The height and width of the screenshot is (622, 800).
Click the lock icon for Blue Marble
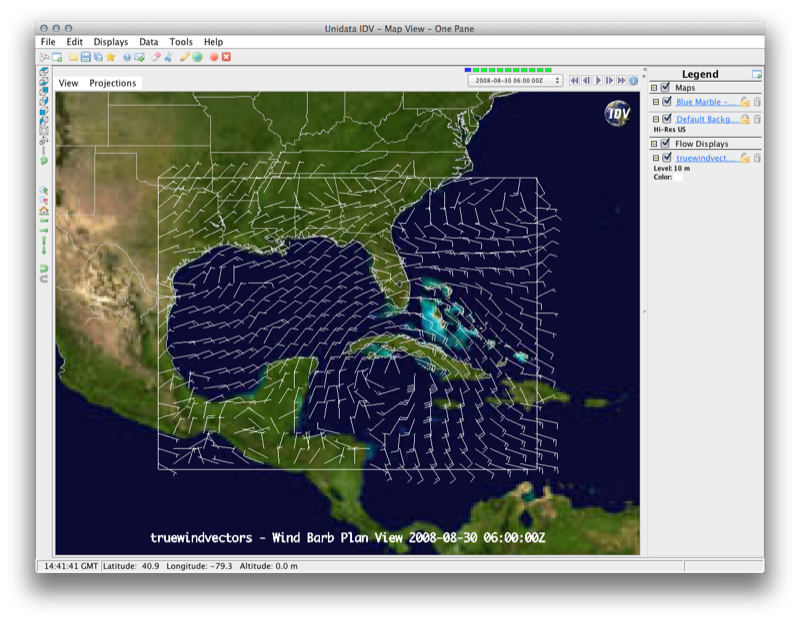[x=745, y=102]
